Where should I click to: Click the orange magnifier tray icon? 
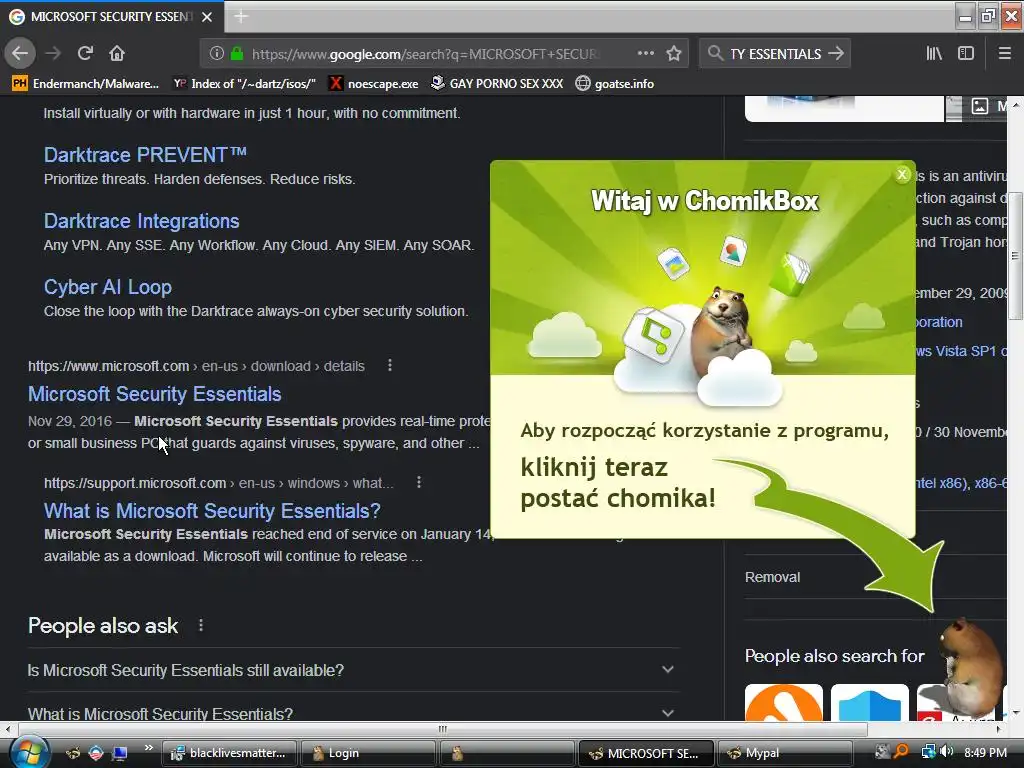click(x=901, y=752)
